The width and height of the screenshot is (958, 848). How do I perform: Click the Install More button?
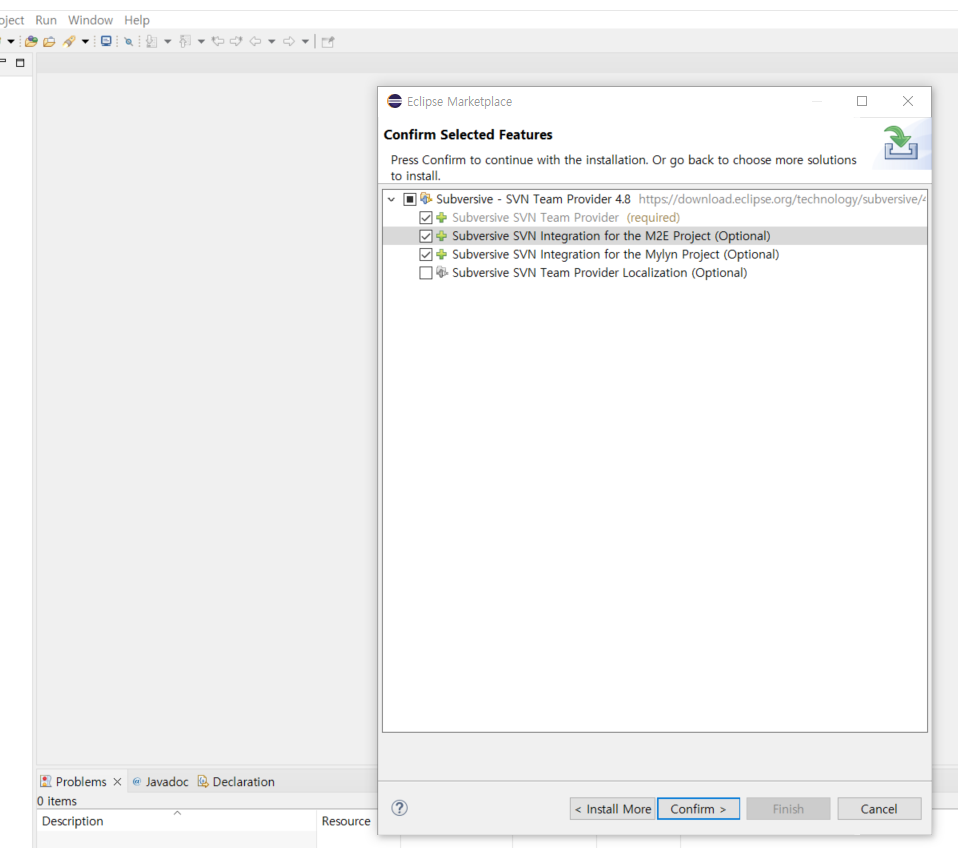pyautogui.click(x=612, y=809)
